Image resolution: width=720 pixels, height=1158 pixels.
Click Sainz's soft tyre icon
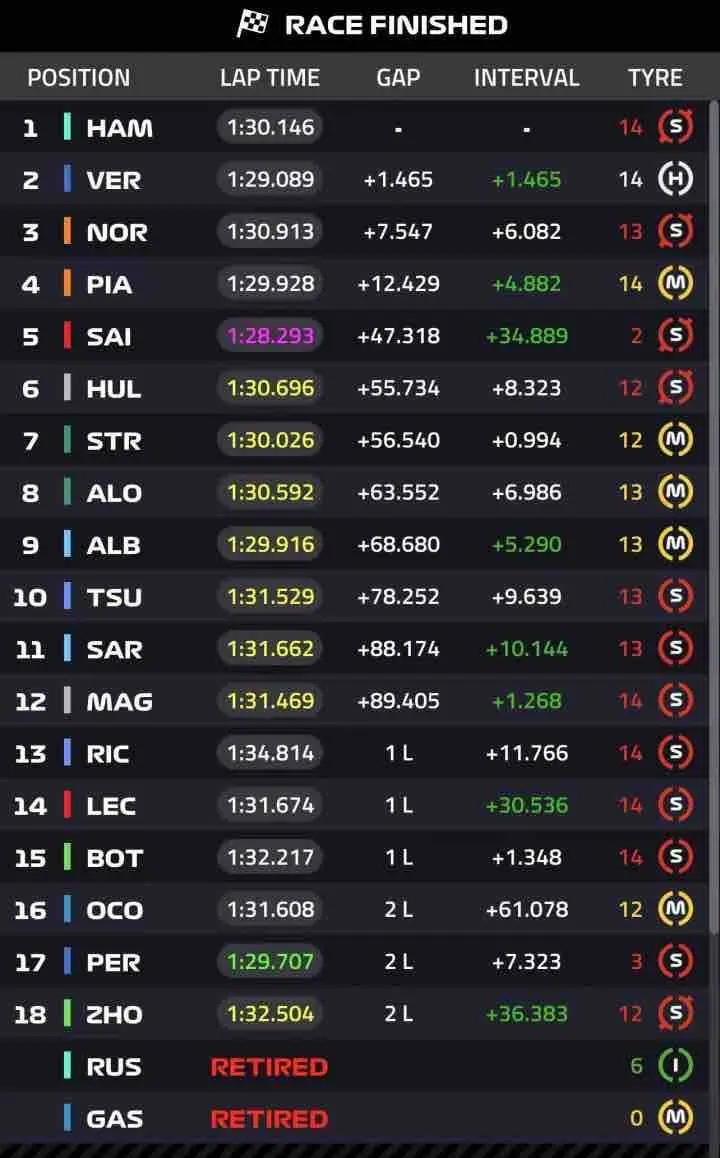(675, 336)
